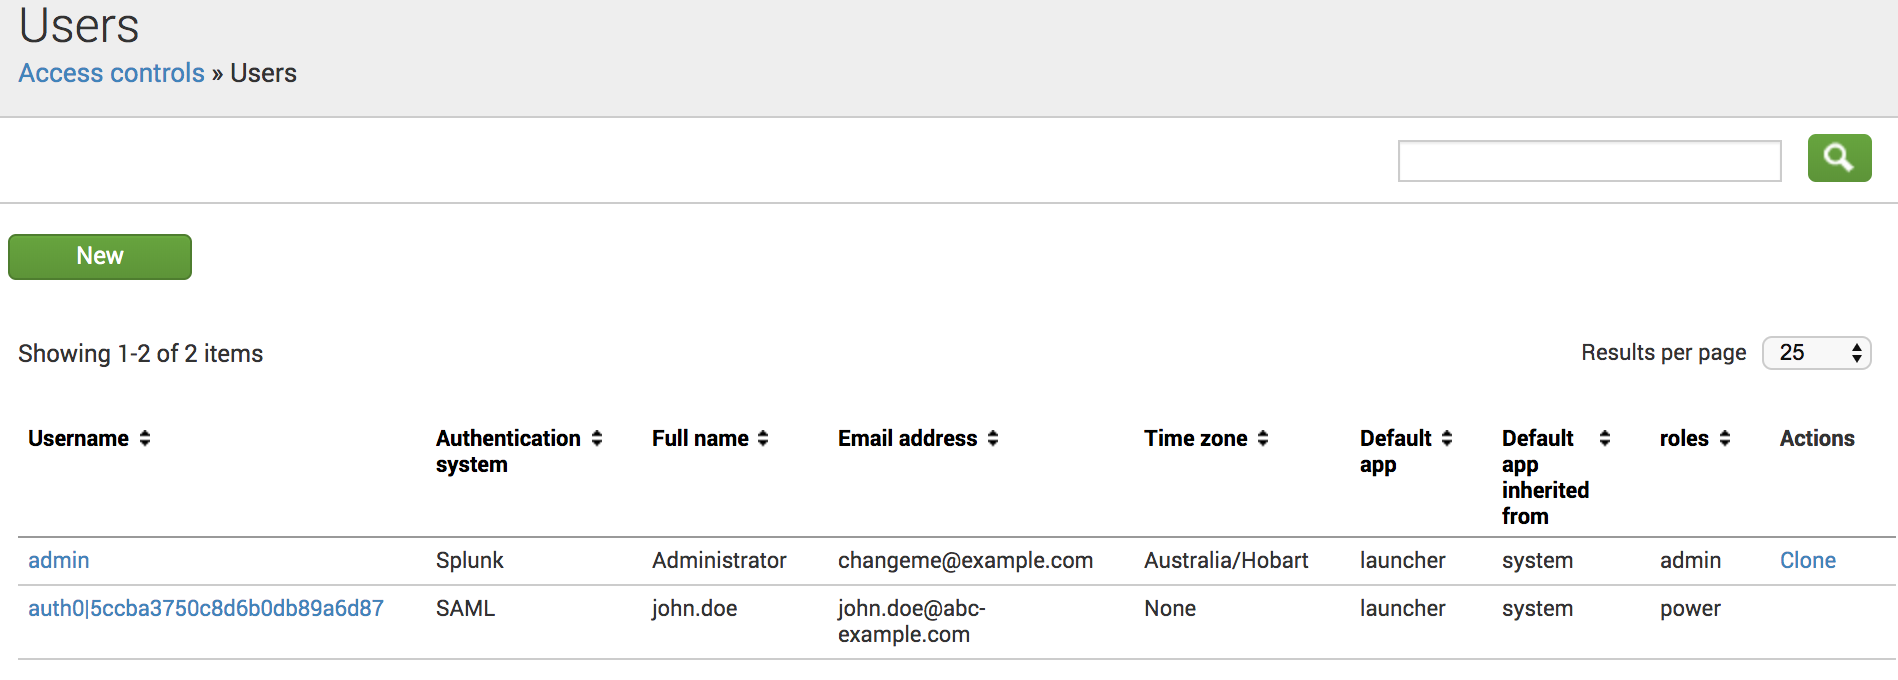Click the New user button
This screenshot has height=680, width=1898.
click(100, 257)
